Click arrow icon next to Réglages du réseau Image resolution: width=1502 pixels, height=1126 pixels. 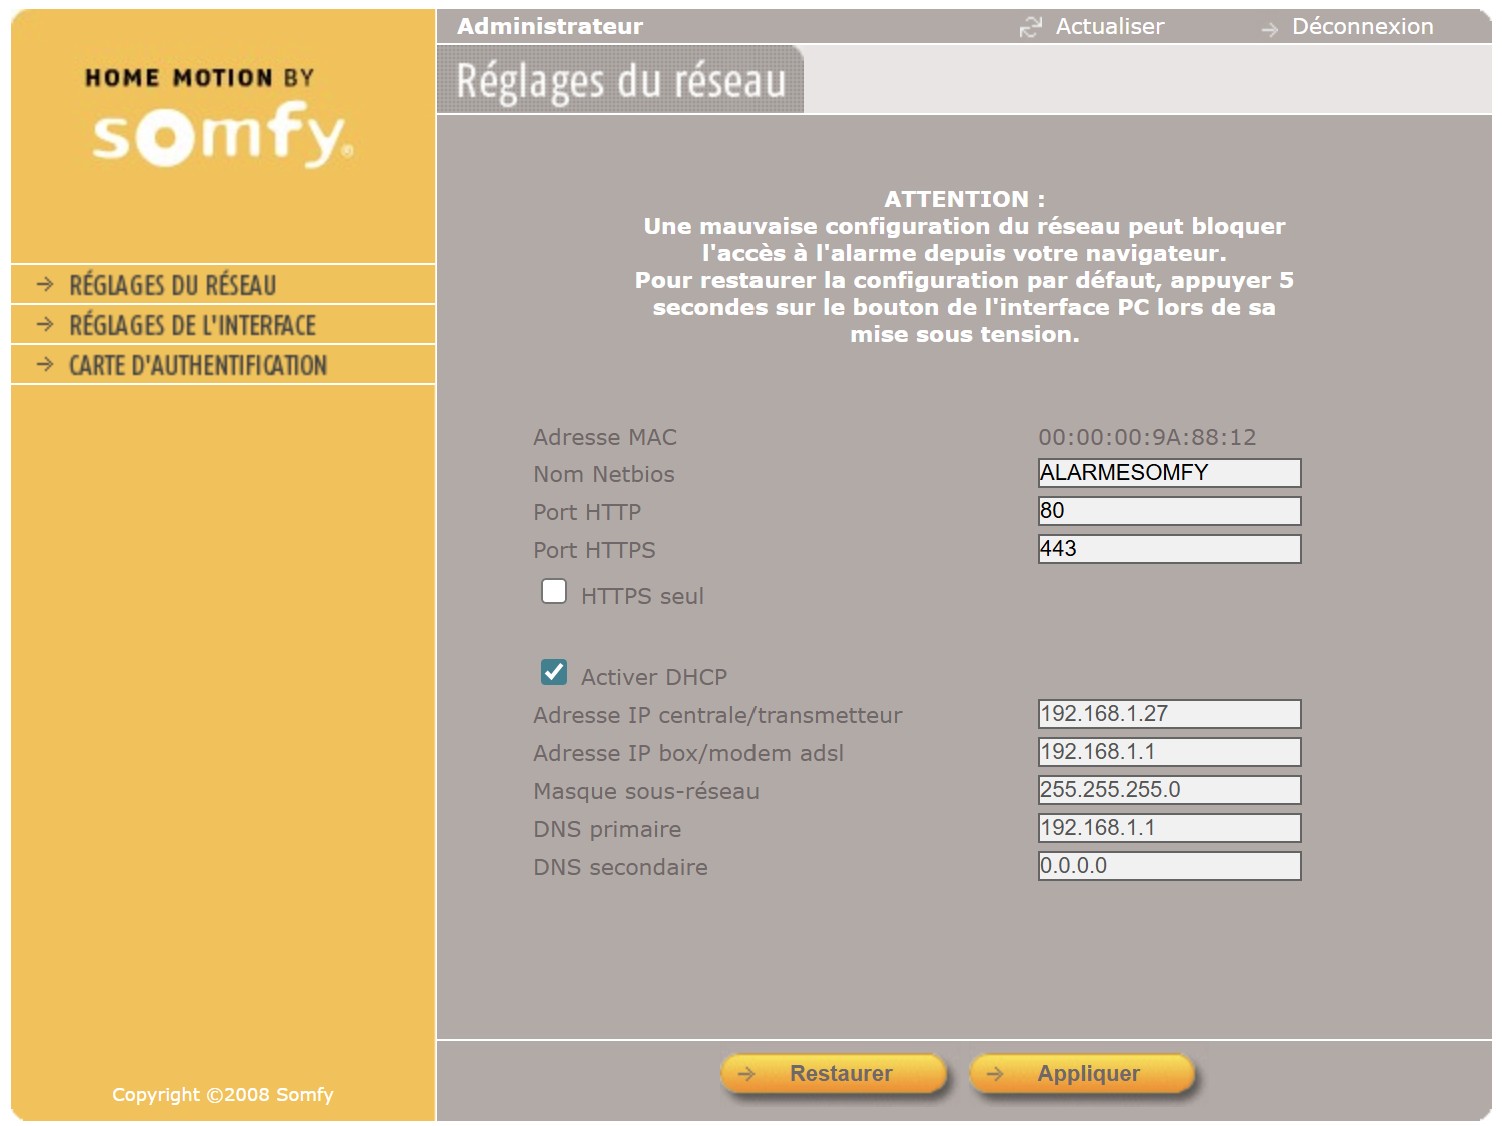(45, 285)
